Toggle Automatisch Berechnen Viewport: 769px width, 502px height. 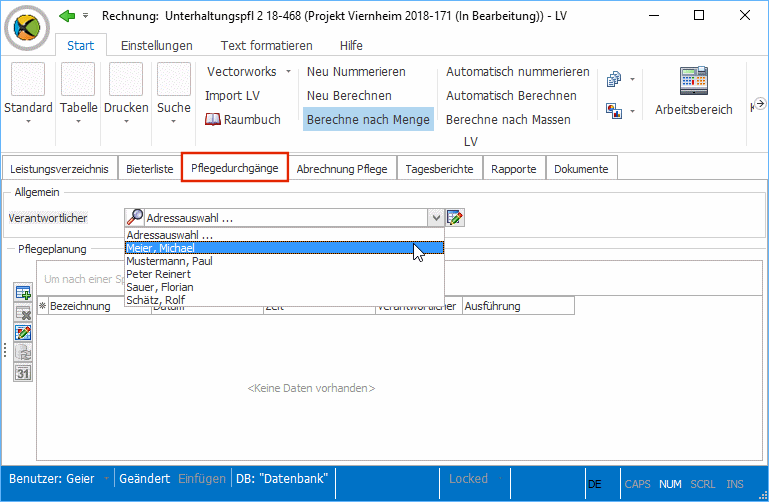(x=511, y=96)
